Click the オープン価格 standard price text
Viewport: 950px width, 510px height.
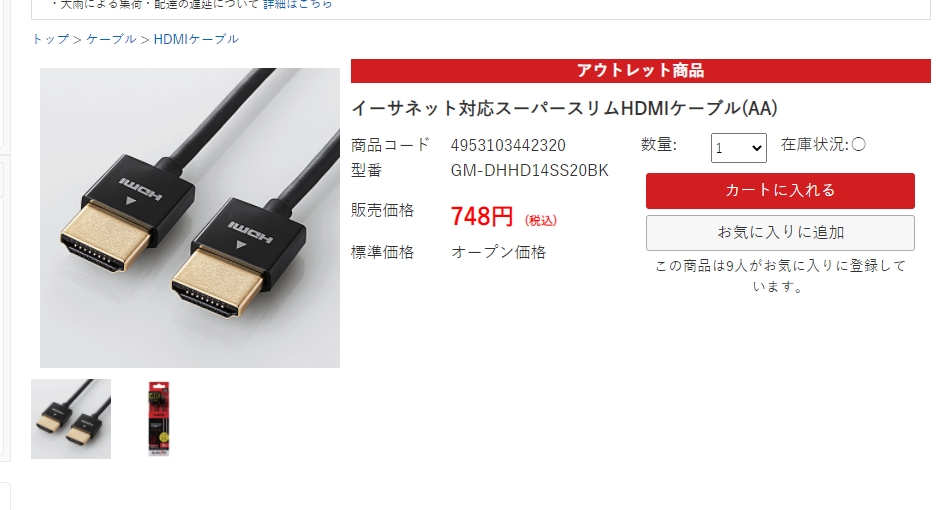click(498, 252)
